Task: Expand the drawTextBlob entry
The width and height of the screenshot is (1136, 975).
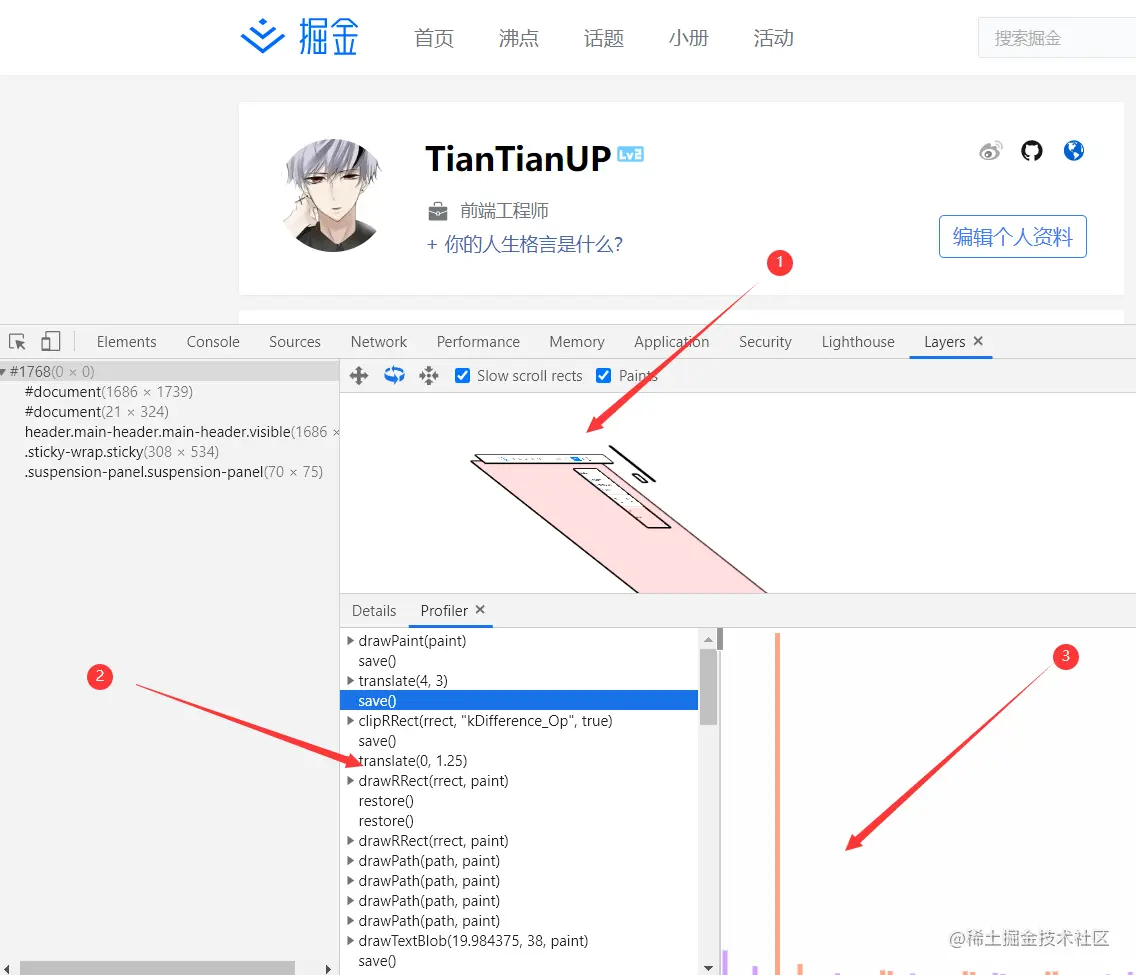Action: coord(350,940)
